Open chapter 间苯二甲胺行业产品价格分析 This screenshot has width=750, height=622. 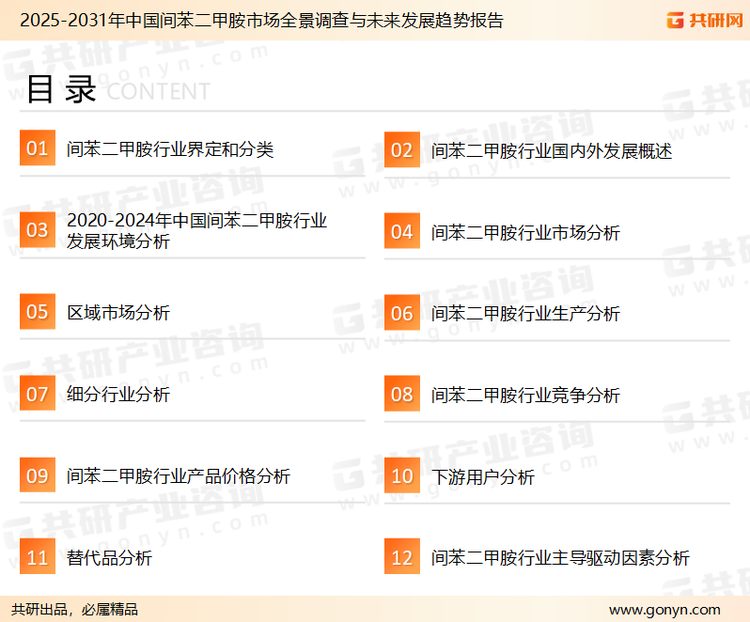[178, 476]
